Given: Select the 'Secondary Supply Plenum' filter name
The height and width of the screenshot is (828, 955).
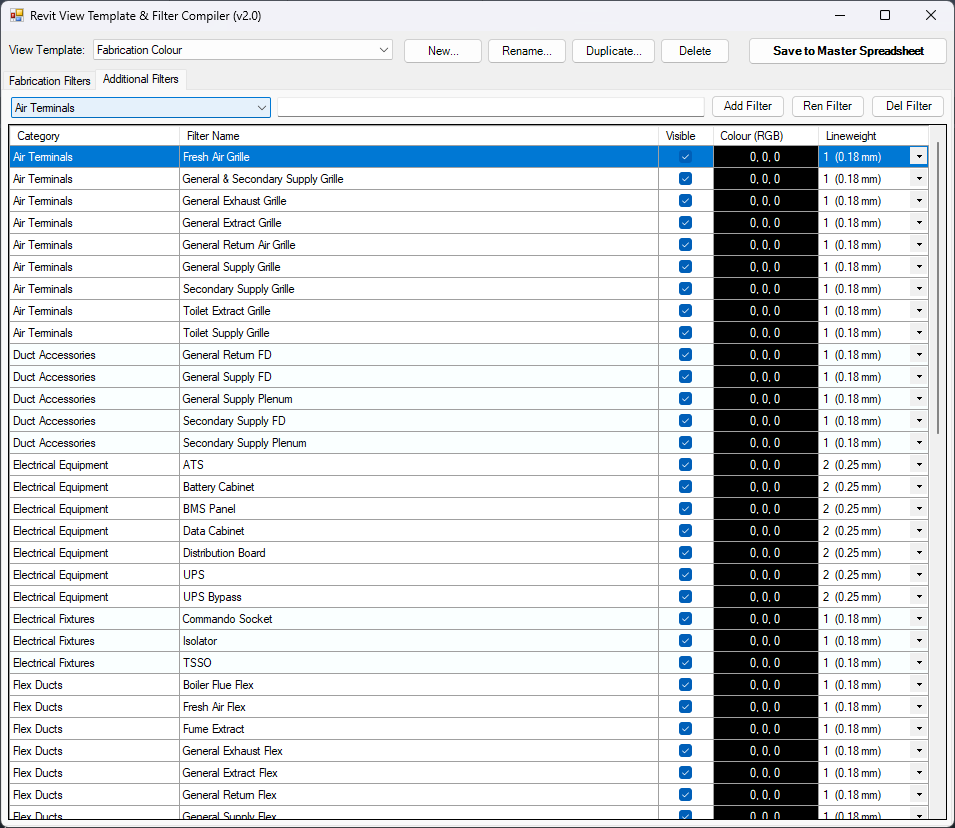Looking at the screenshot, I should (x=244, y=443).
